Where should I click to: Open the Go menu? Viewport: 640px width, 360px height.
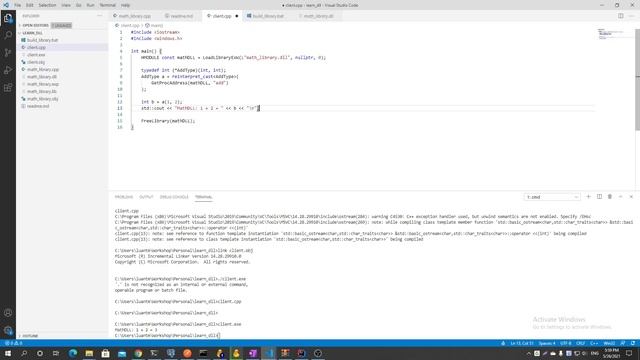tap(79, 5)
